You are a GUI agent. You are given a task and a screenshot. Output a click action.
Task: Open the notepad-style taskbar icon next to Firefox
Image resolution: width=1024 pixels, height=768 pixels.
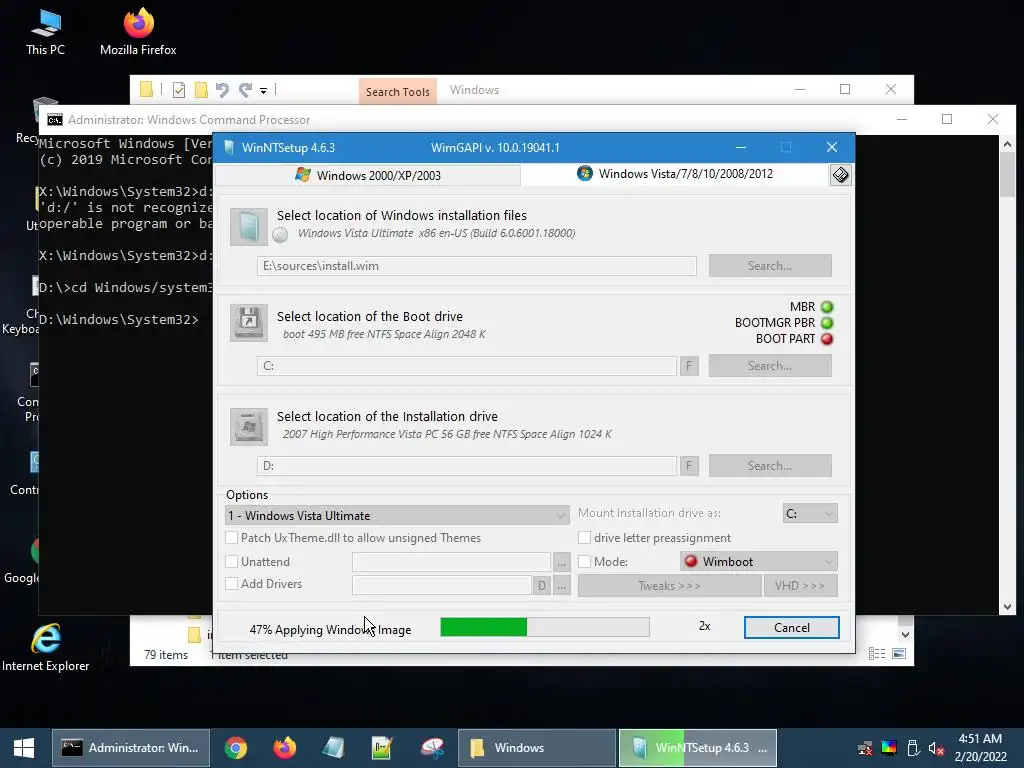(x=333, y=748)
